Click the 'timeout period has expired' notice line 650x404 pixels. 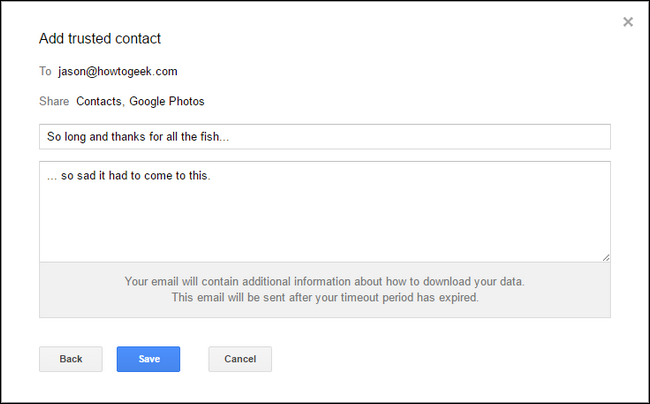[x=325, y=298]
